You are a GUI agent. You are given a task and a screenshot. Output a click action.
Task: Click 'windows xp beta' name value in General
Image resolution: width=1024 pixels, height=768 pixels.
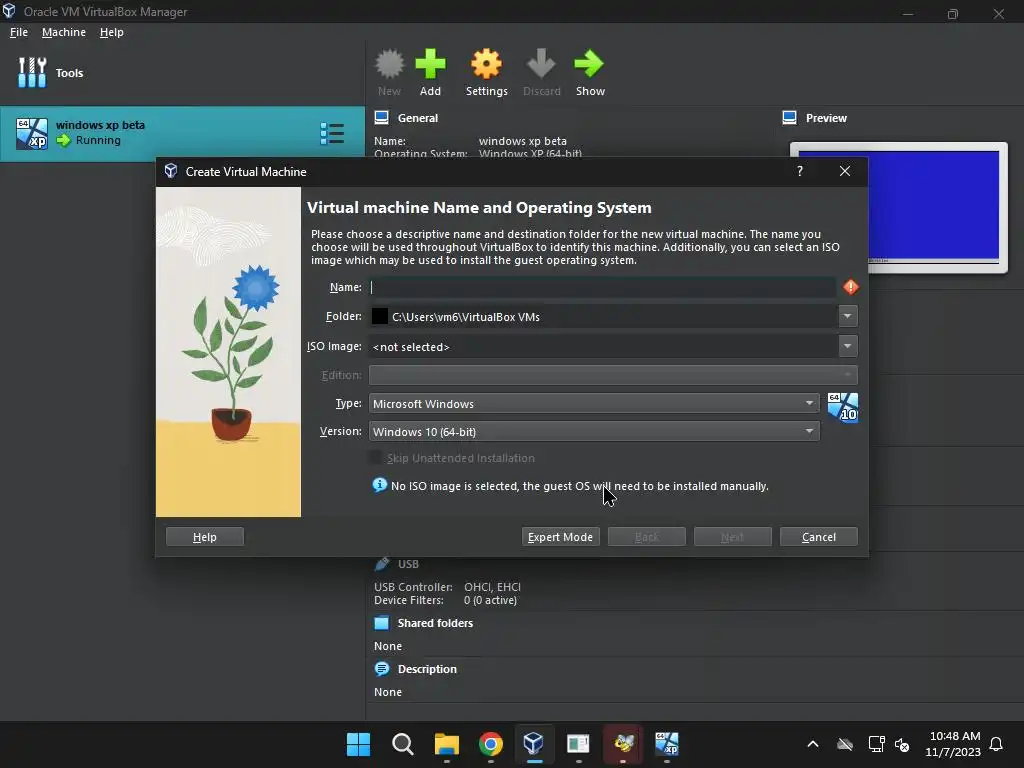[x=522, y=141]
